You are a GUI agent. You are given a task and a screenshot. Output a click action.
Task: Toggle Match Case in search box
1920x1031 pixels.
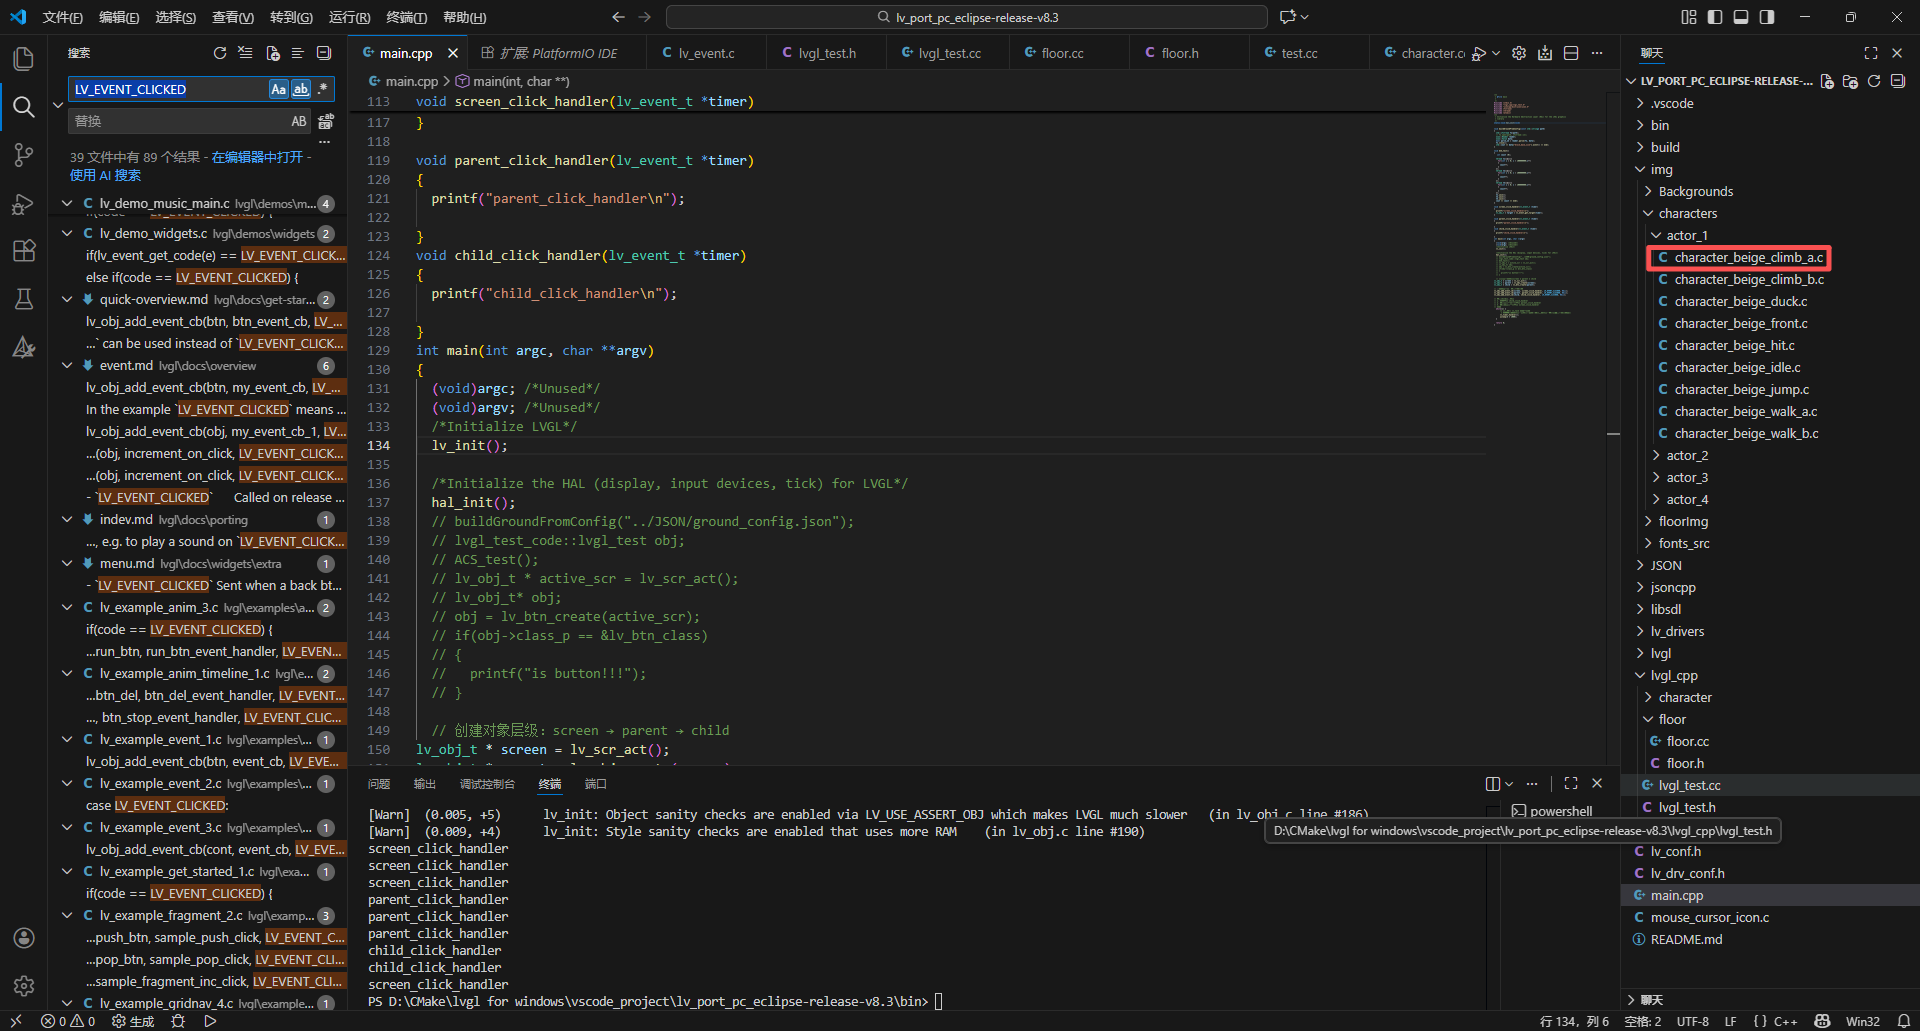click(279, 89)
